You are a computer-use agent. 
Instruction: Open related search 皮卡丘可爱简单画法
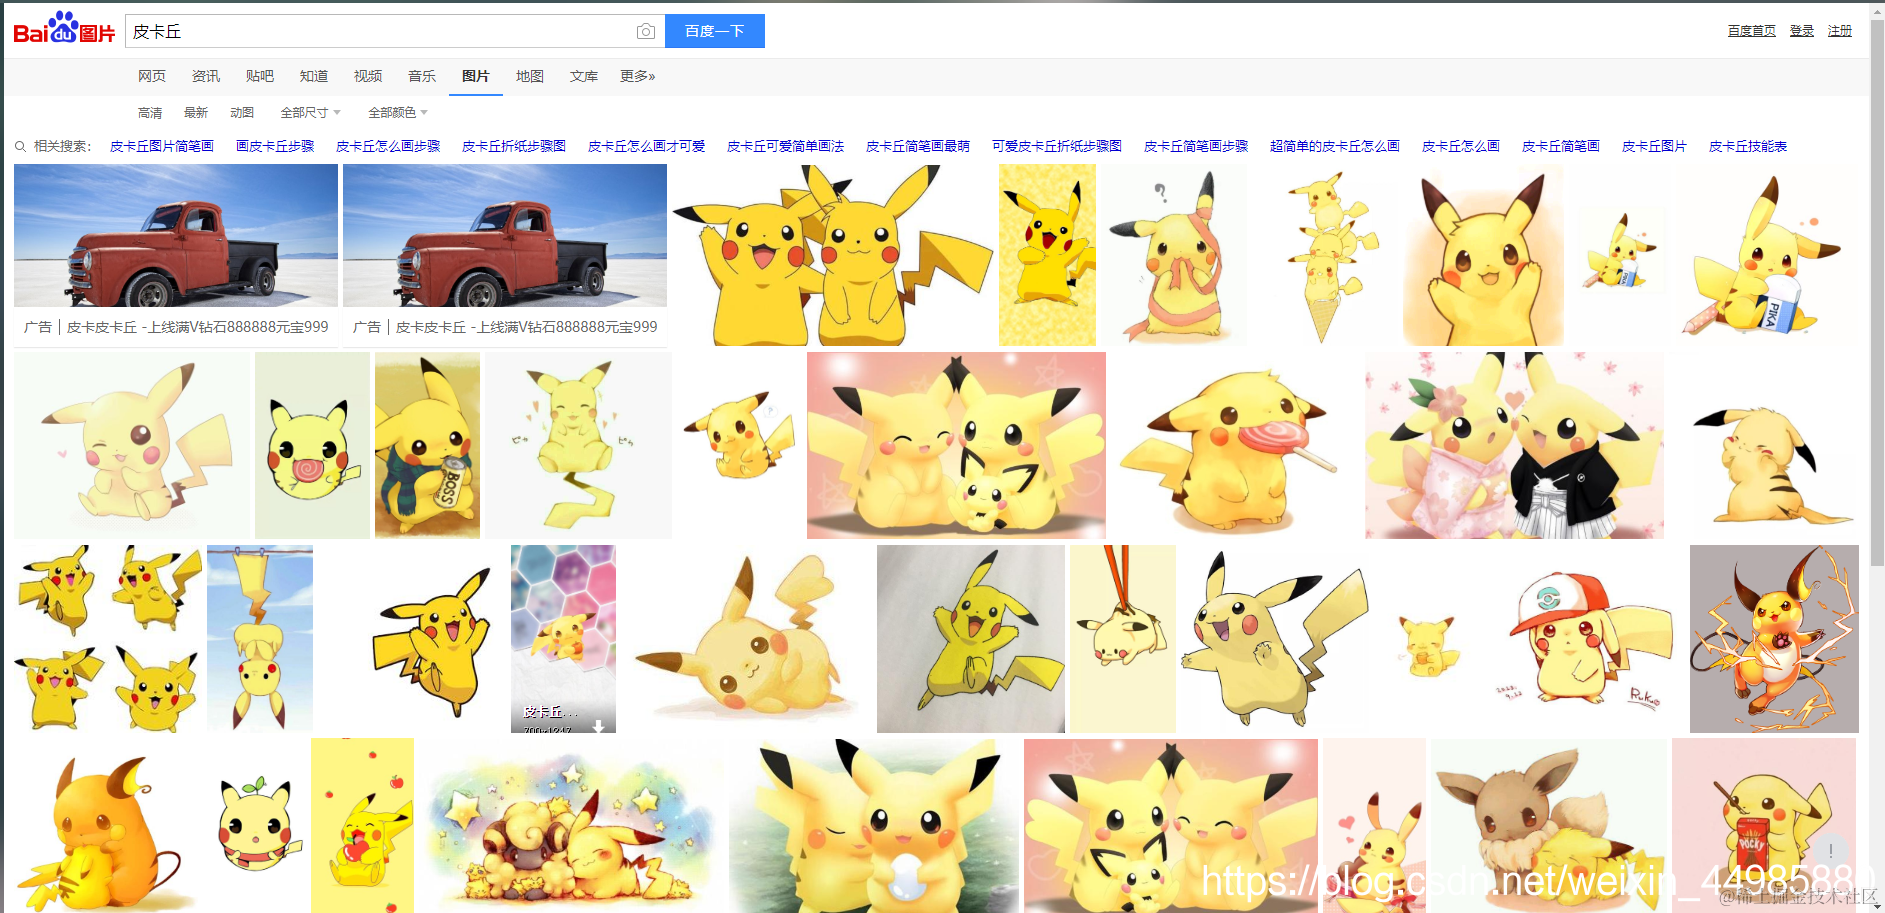pos(785,146)
